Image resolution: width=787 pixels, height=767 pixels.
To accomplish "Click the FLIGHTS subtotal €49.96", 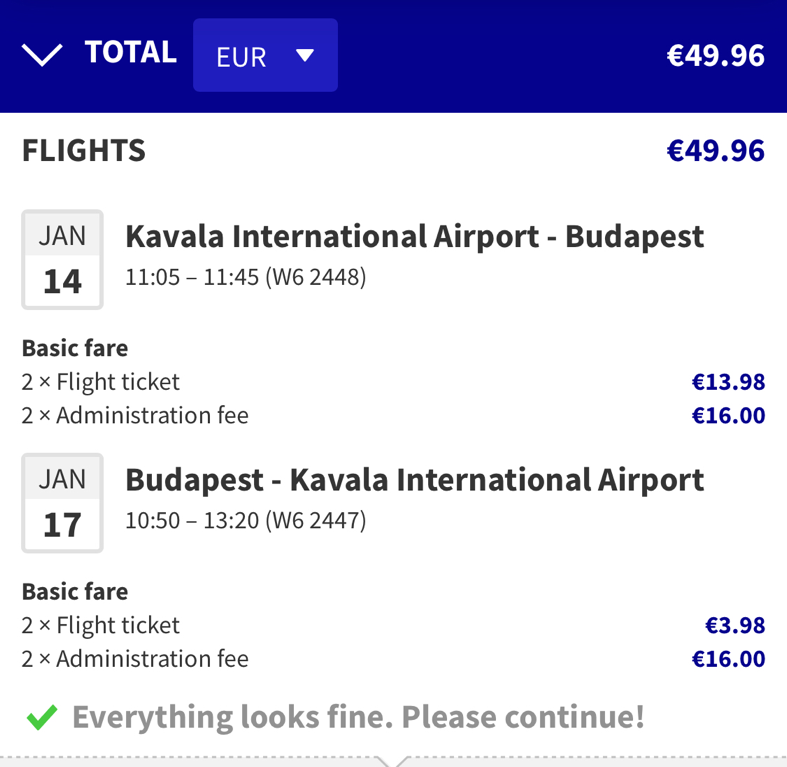I will (x=715, y=151).
